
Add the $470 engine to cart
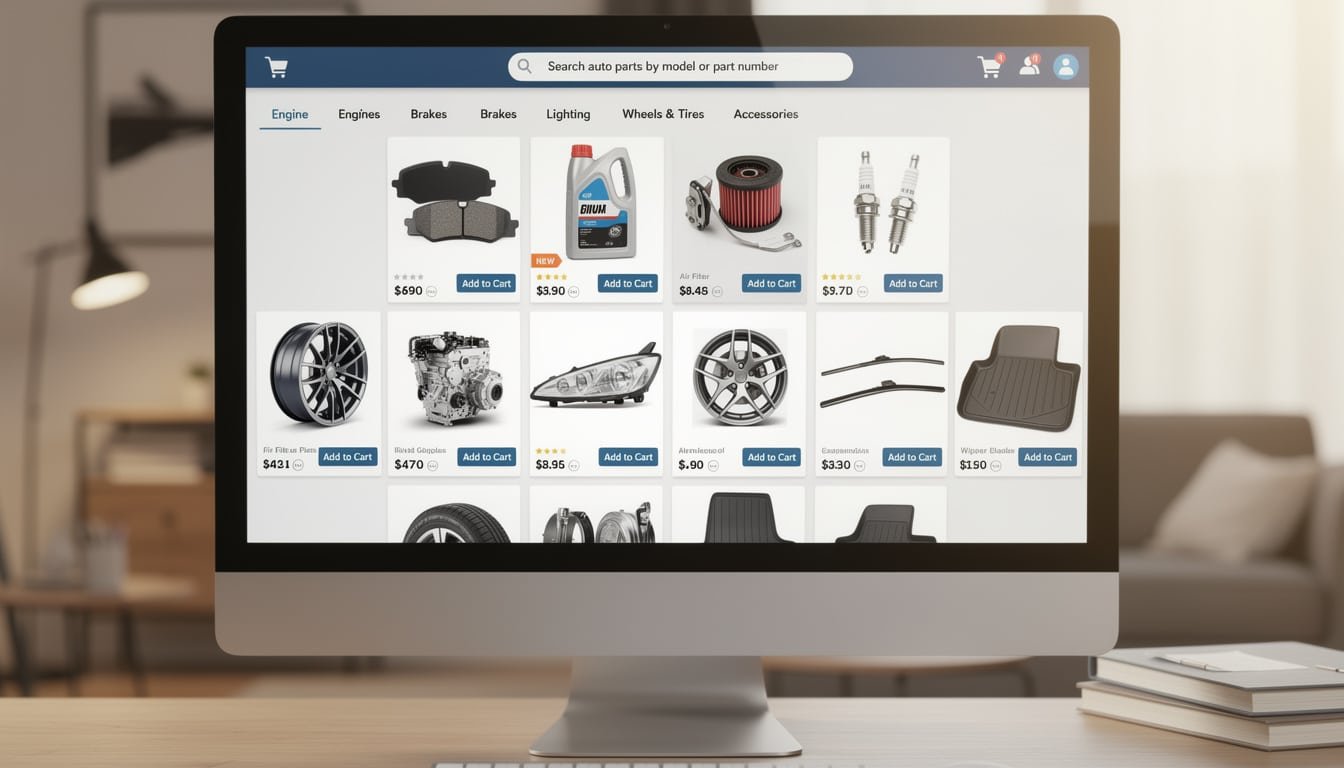pos(486,457)
